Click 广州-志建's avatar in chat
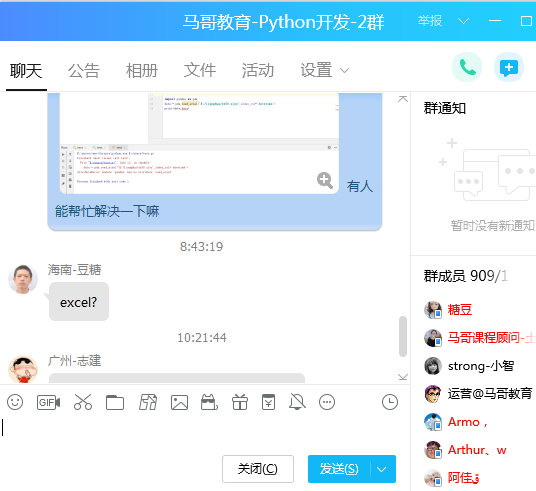 click(x=23, y=369)
